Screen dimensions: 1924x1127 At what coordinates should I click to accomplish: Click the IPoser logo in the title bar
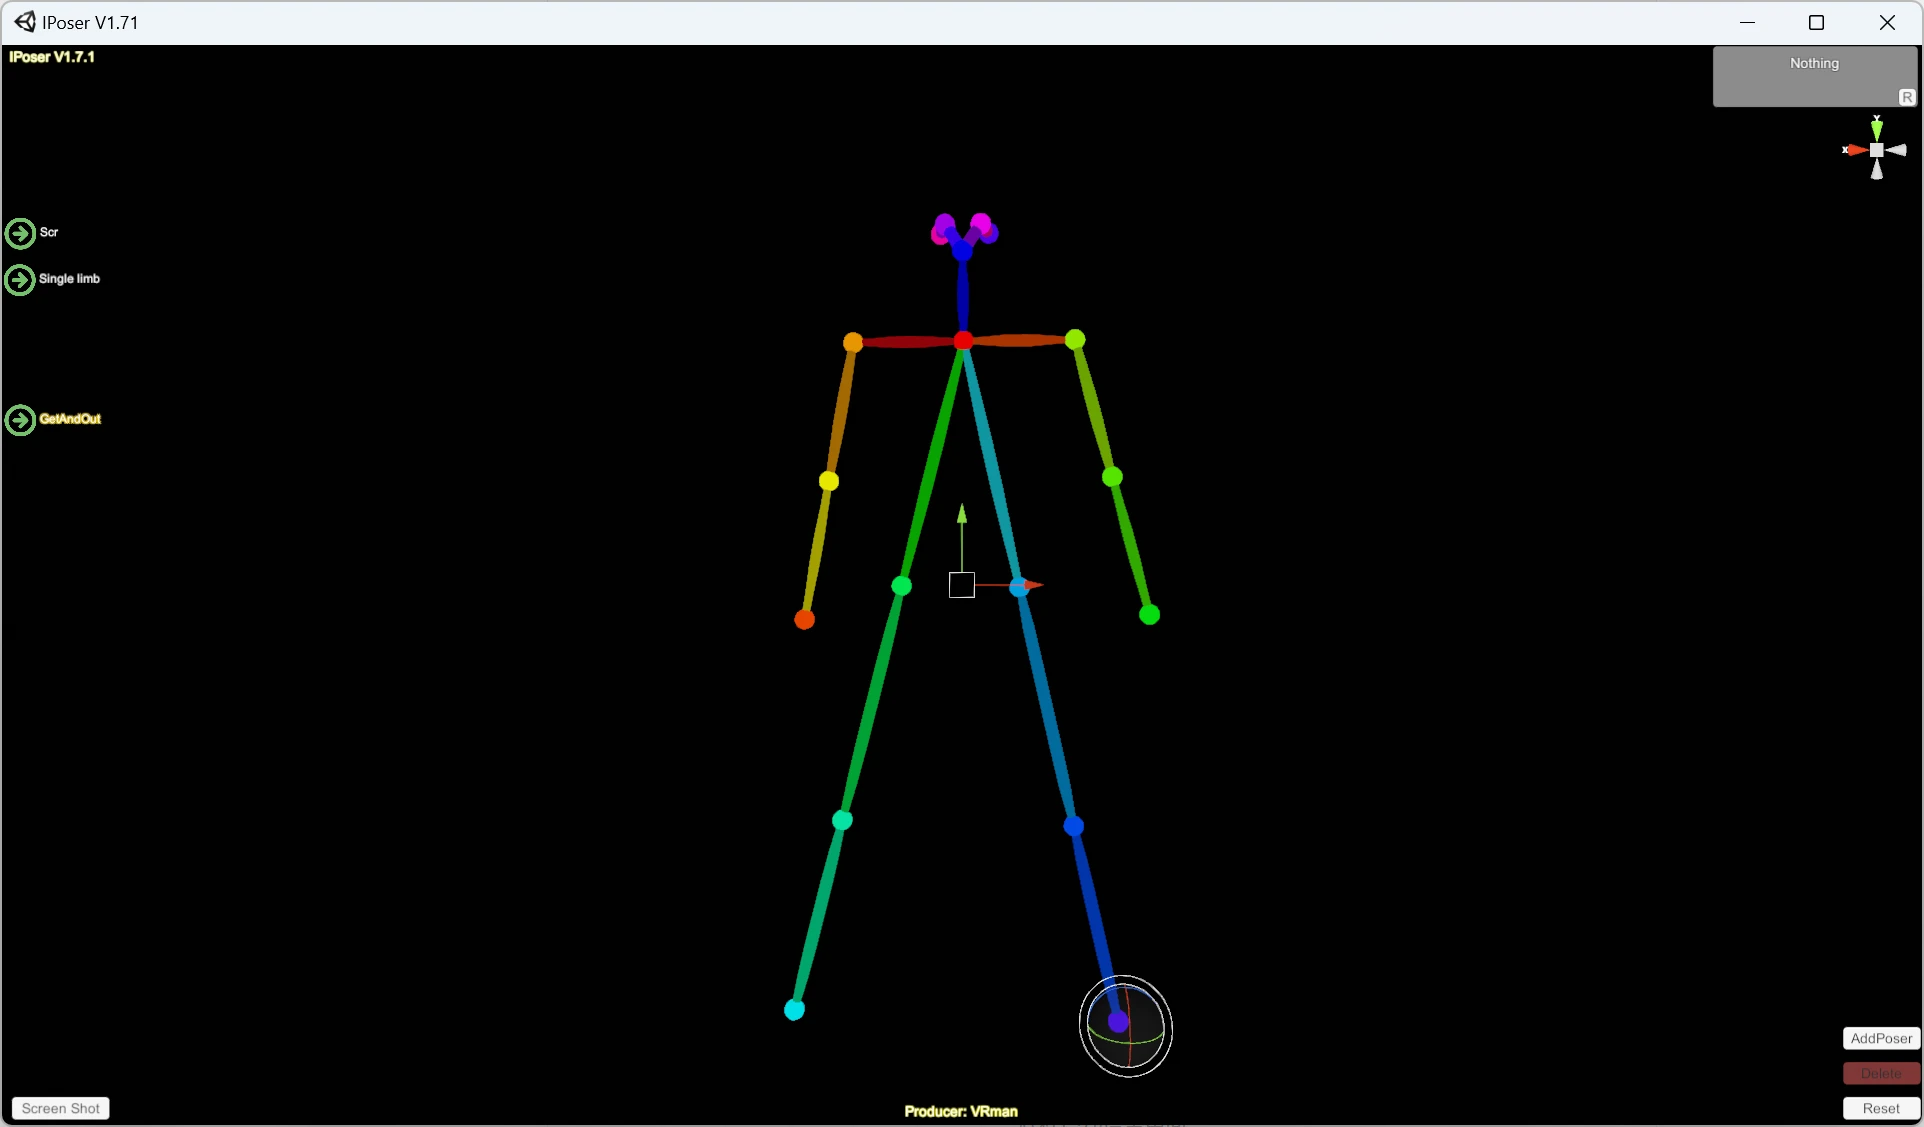(24, 21)
